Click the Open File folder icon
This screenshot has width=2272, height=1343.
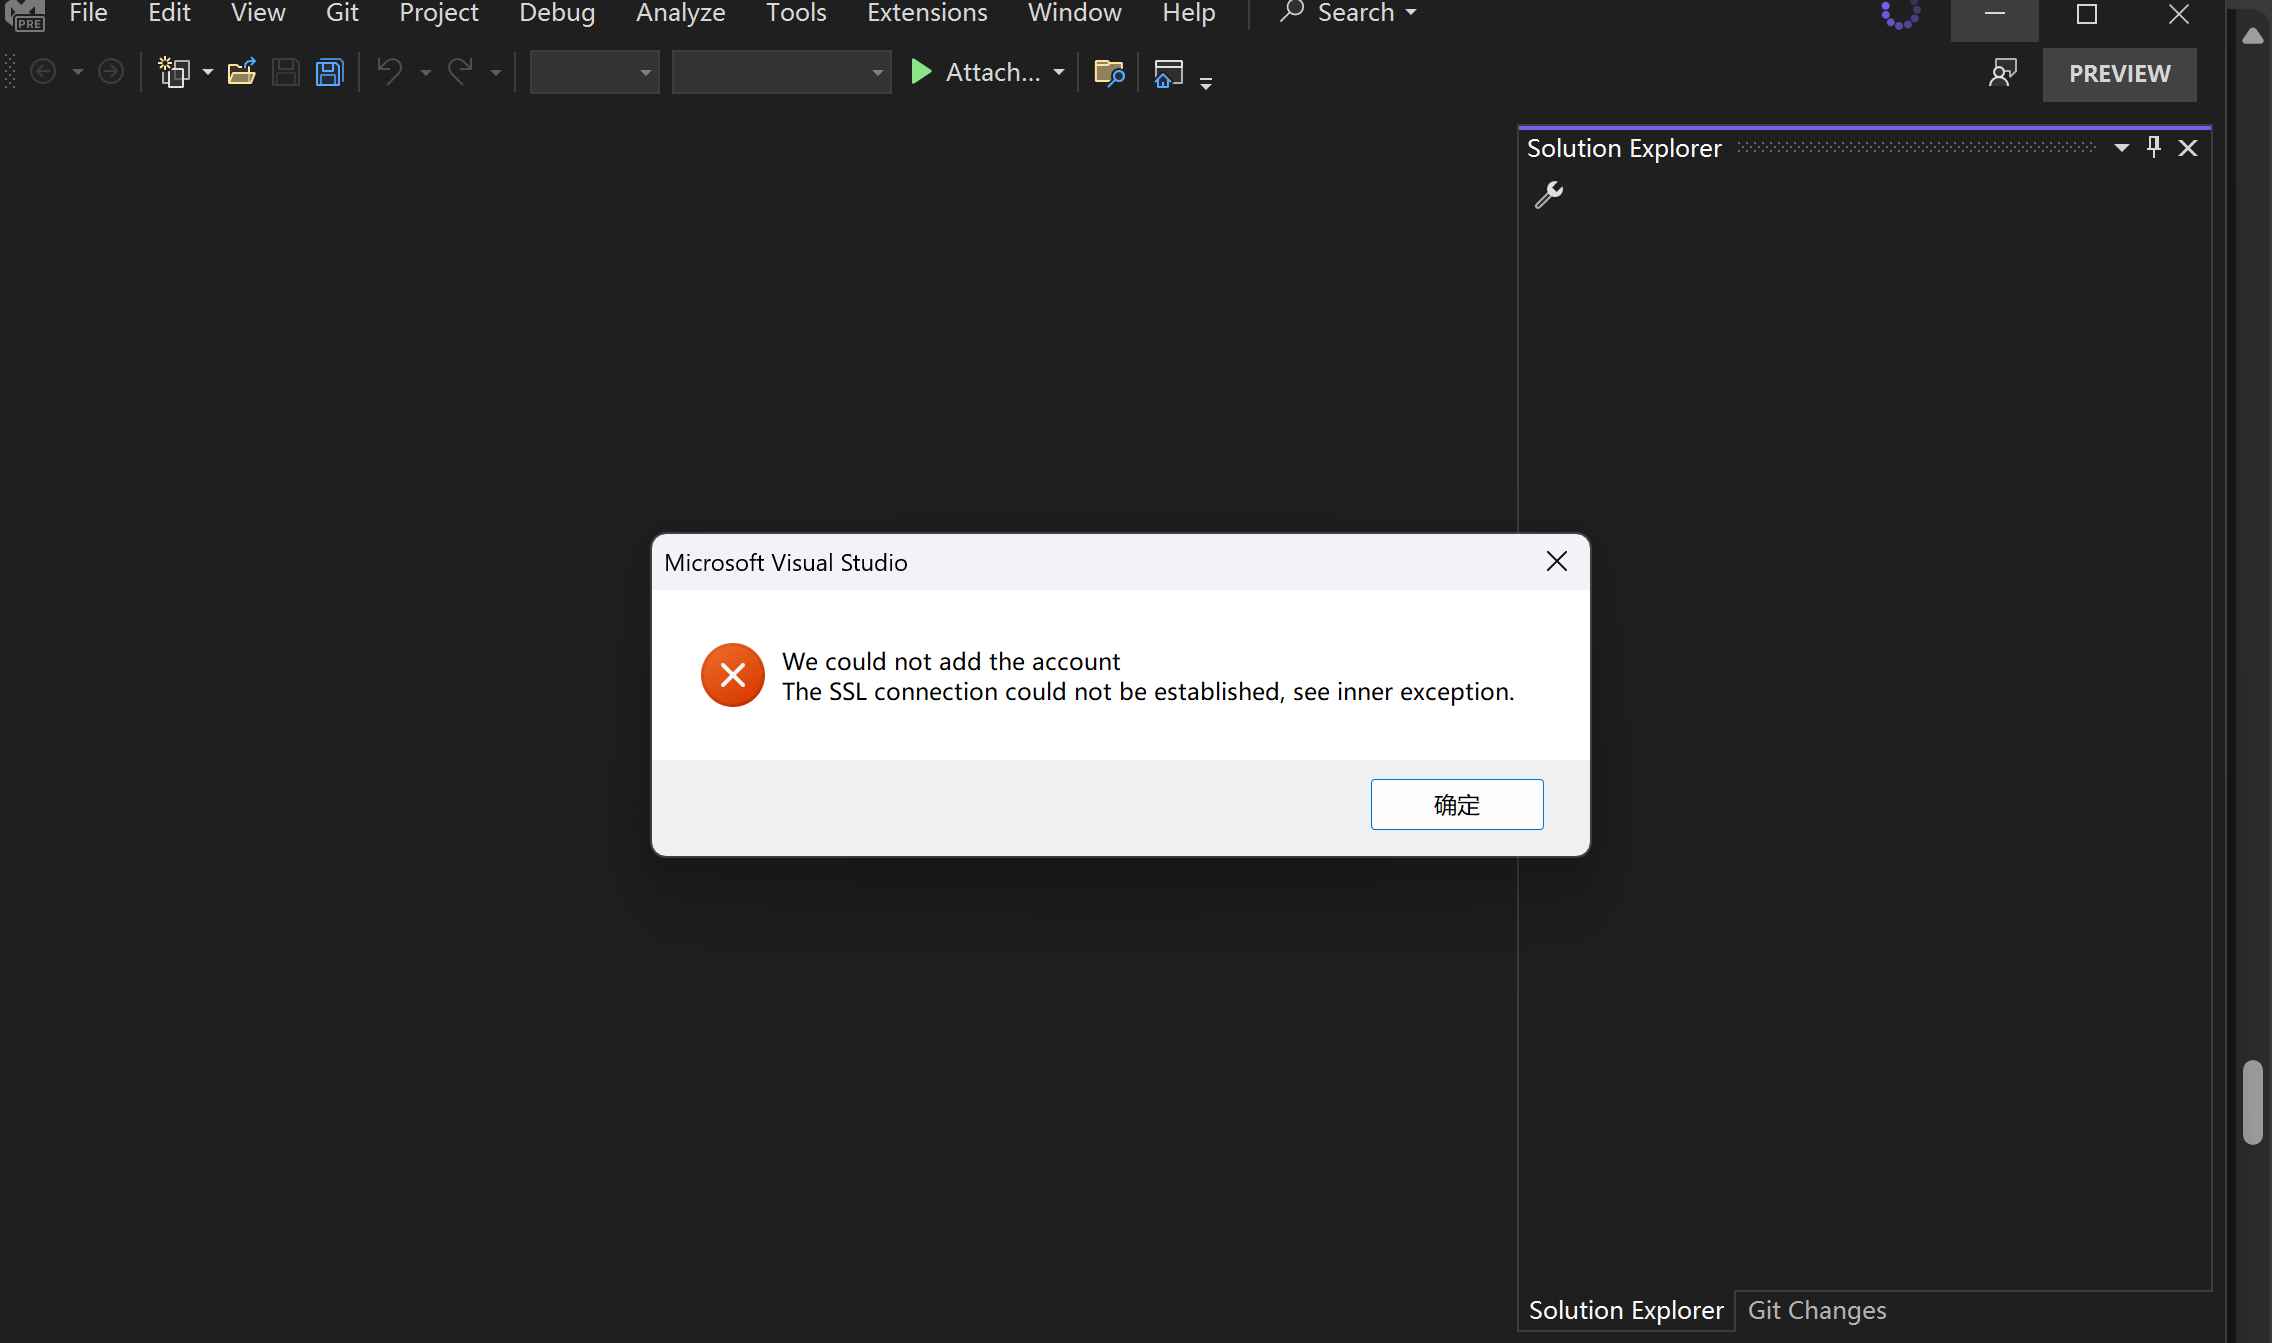tap(242, 72)
